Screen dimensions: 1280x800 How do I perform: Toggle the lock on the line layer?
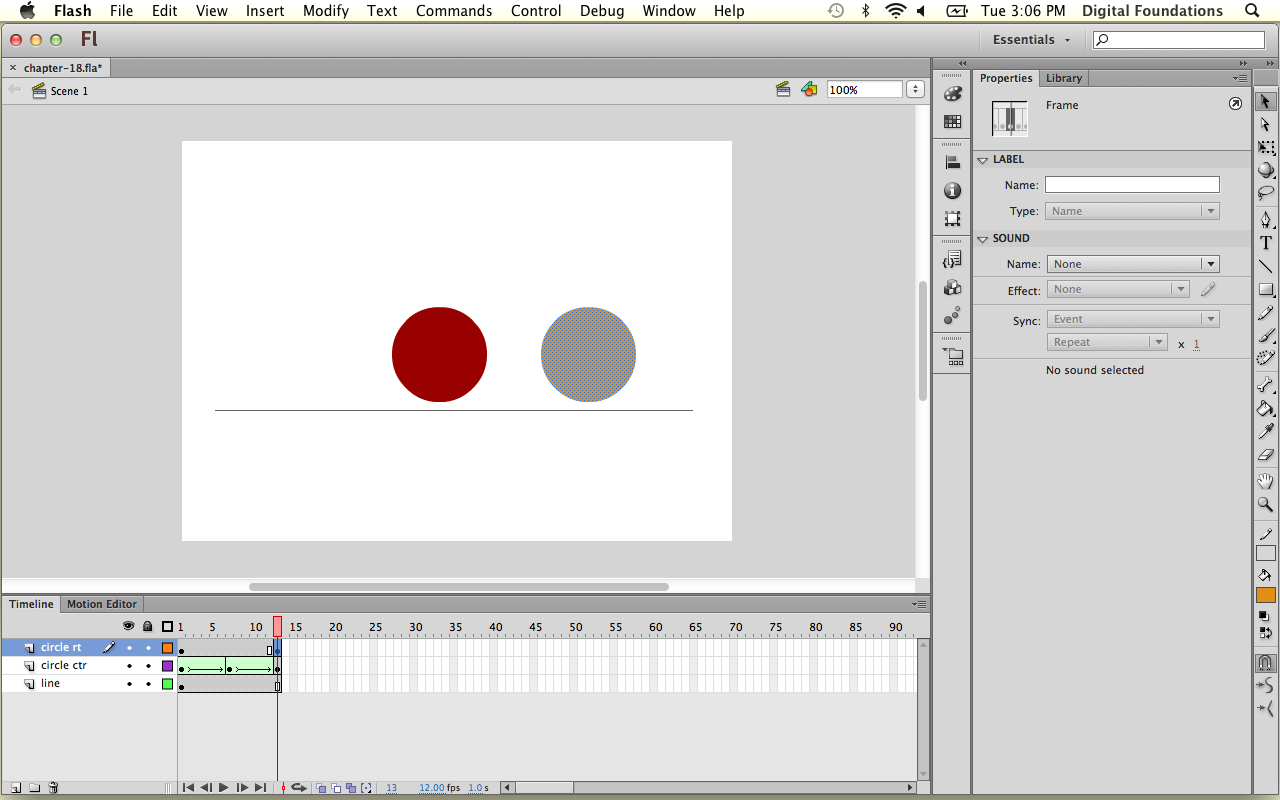[148, 684]
